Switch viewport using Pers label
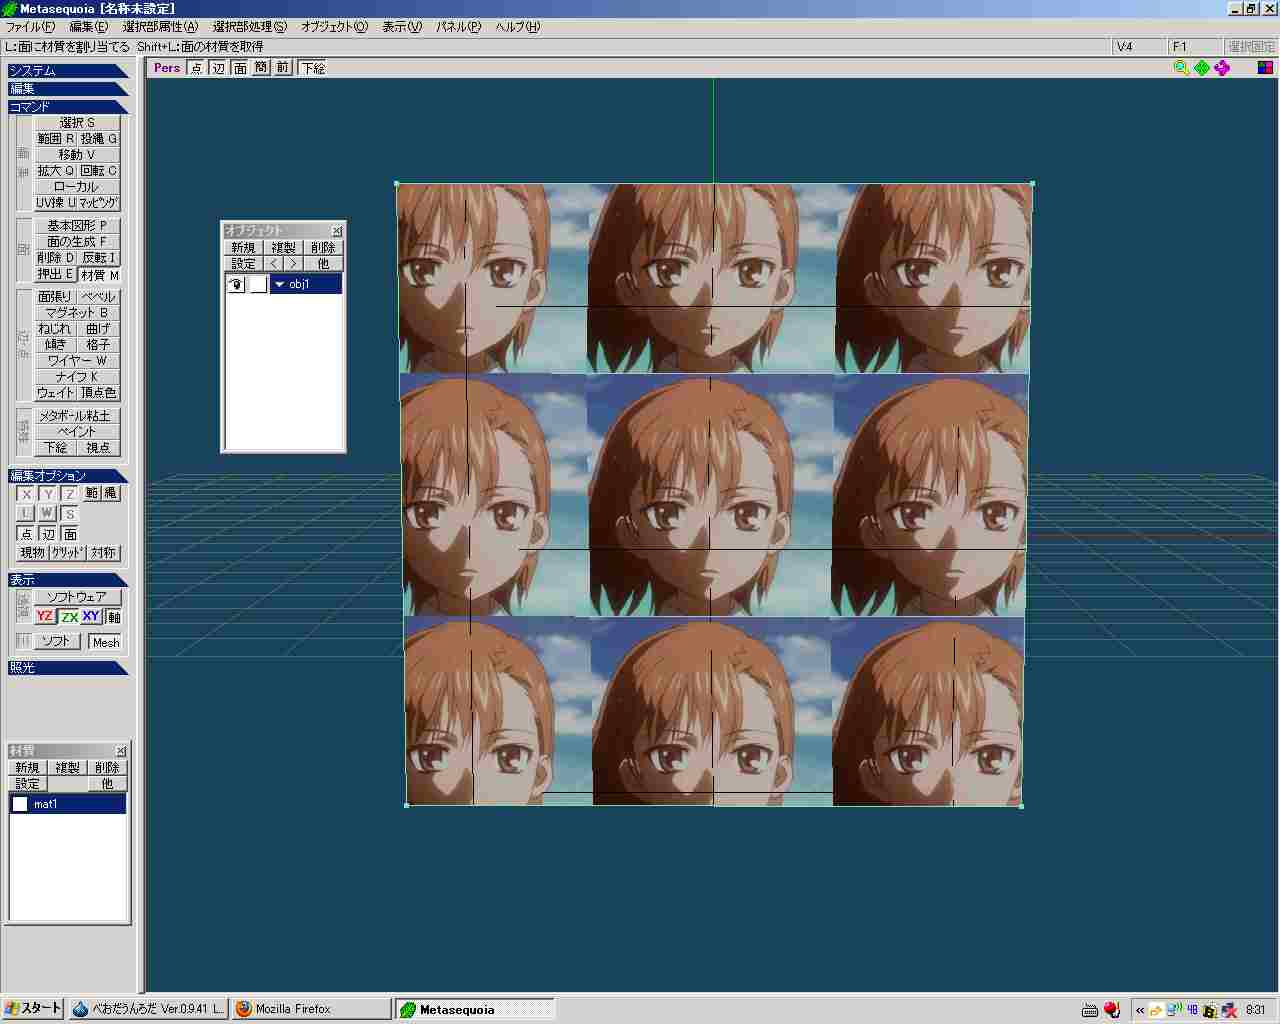The width and height of the screenshot is (1280, 1024). 167,68
